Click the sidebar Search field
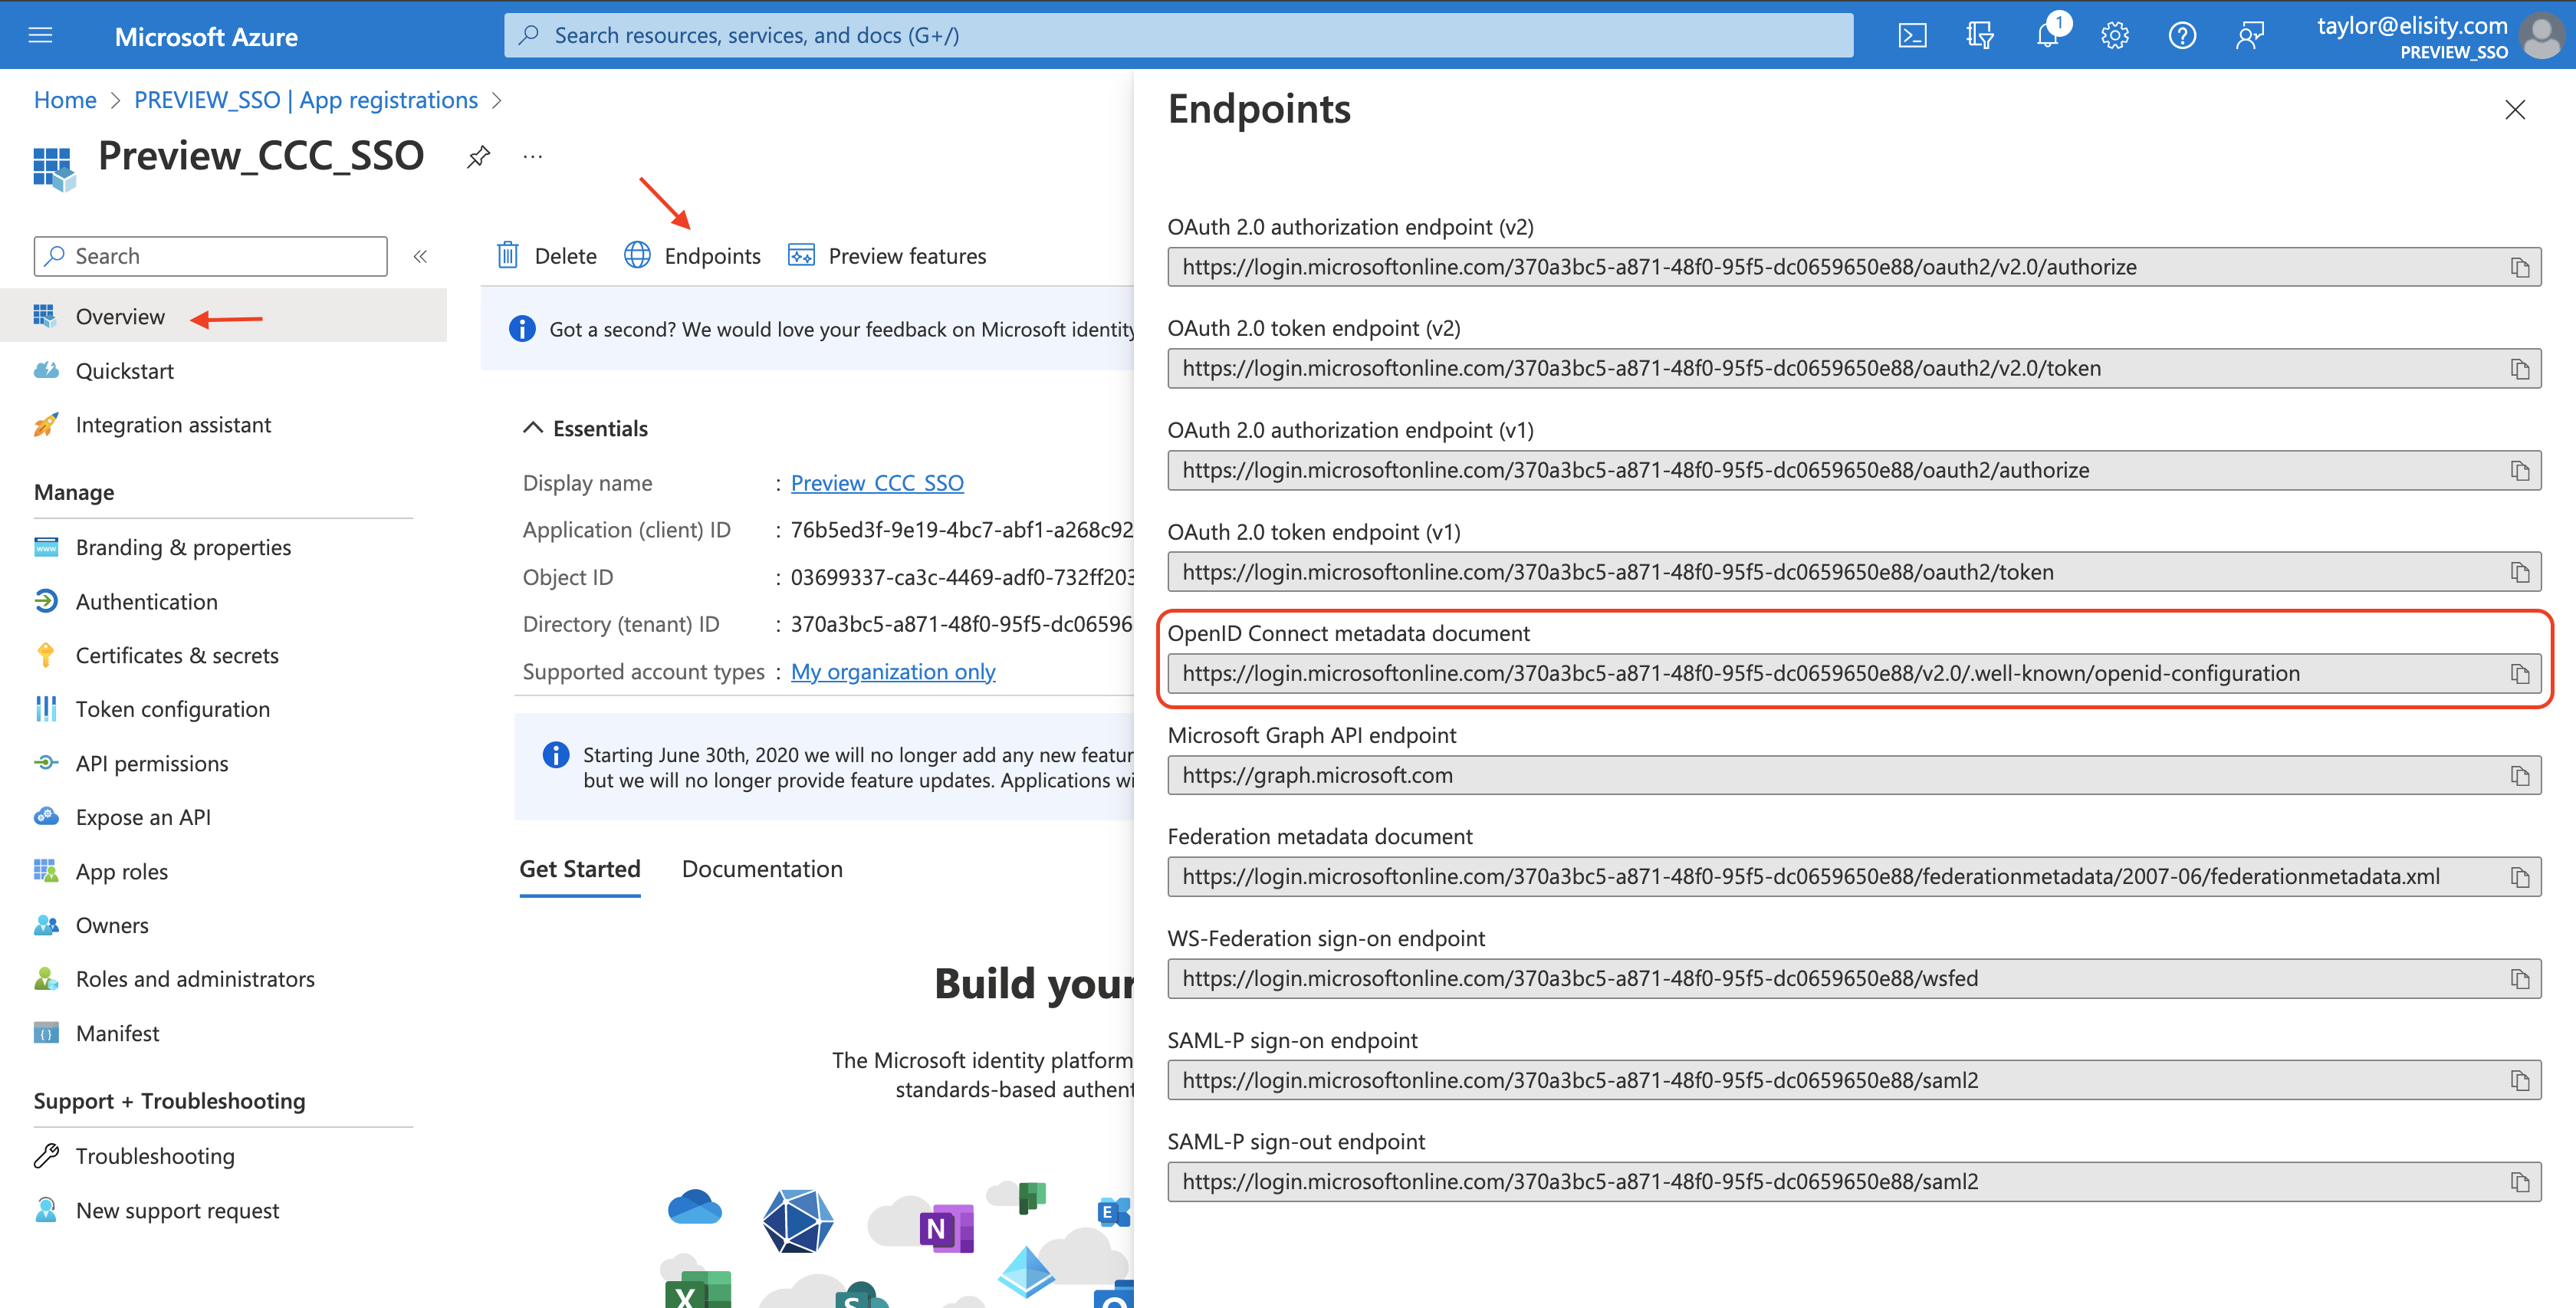This screenshot has width=2576, height=1308. tap(211, 257)
